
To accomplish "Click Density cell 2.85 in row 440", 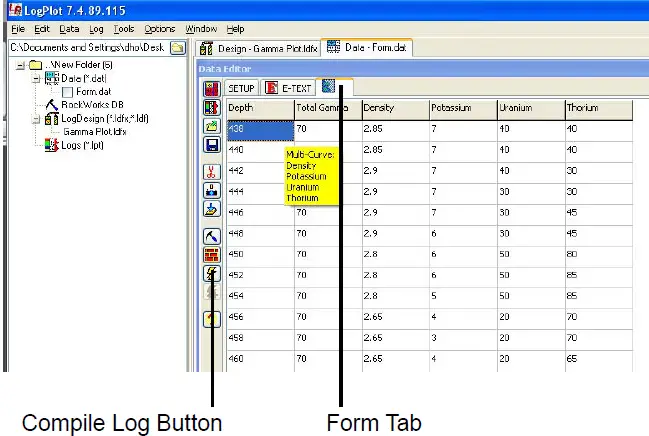I will point(396,152).
